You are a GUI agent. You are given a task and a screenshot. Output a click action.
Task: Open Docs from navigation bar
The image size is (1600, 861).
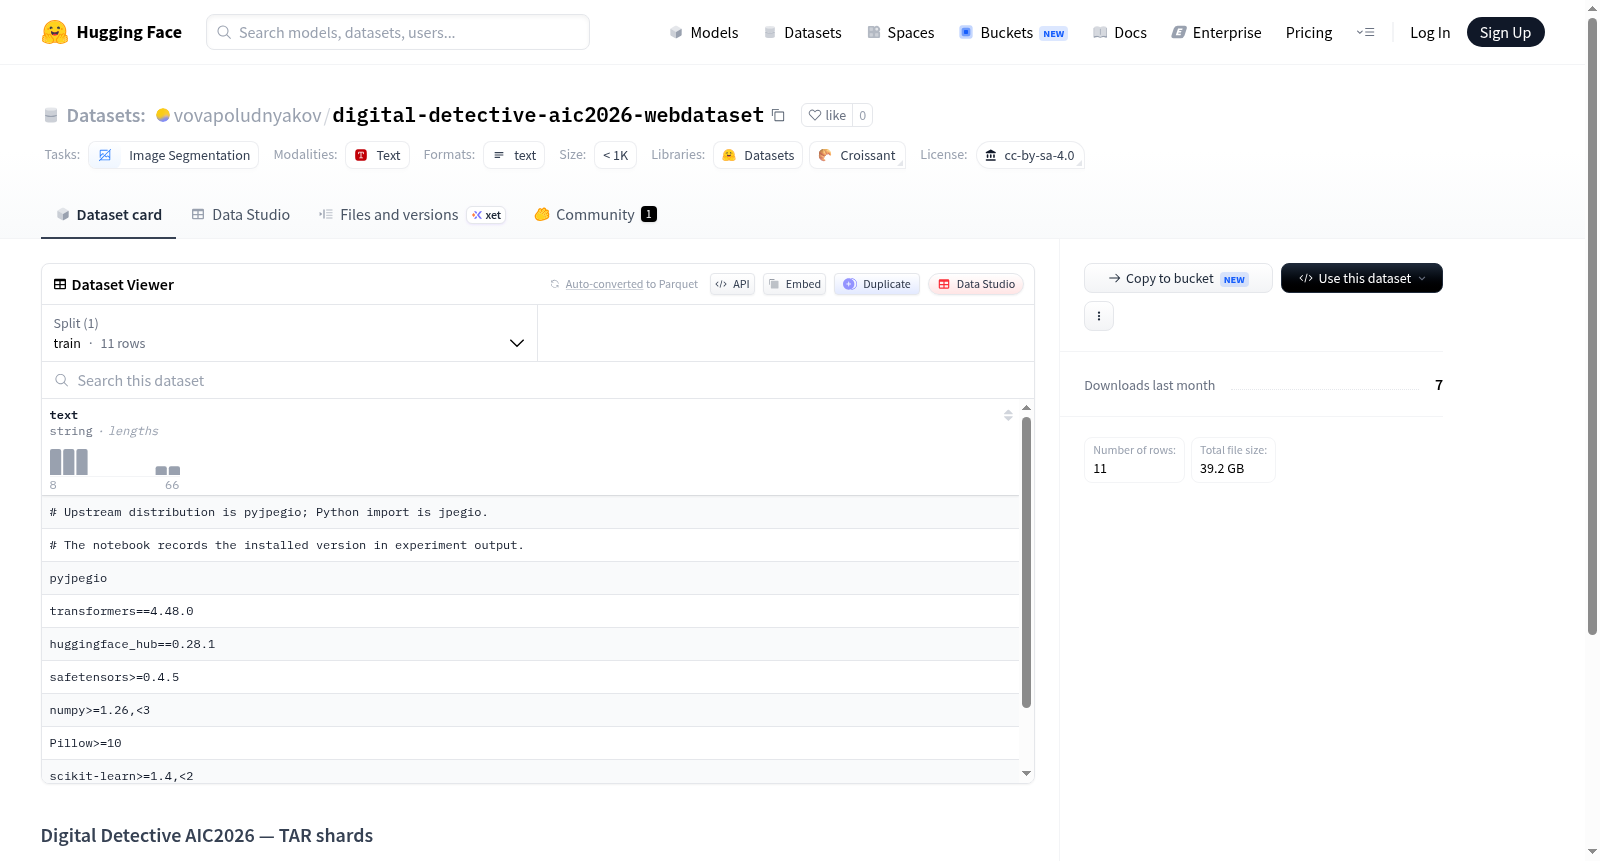click(x=1120, y=32)
